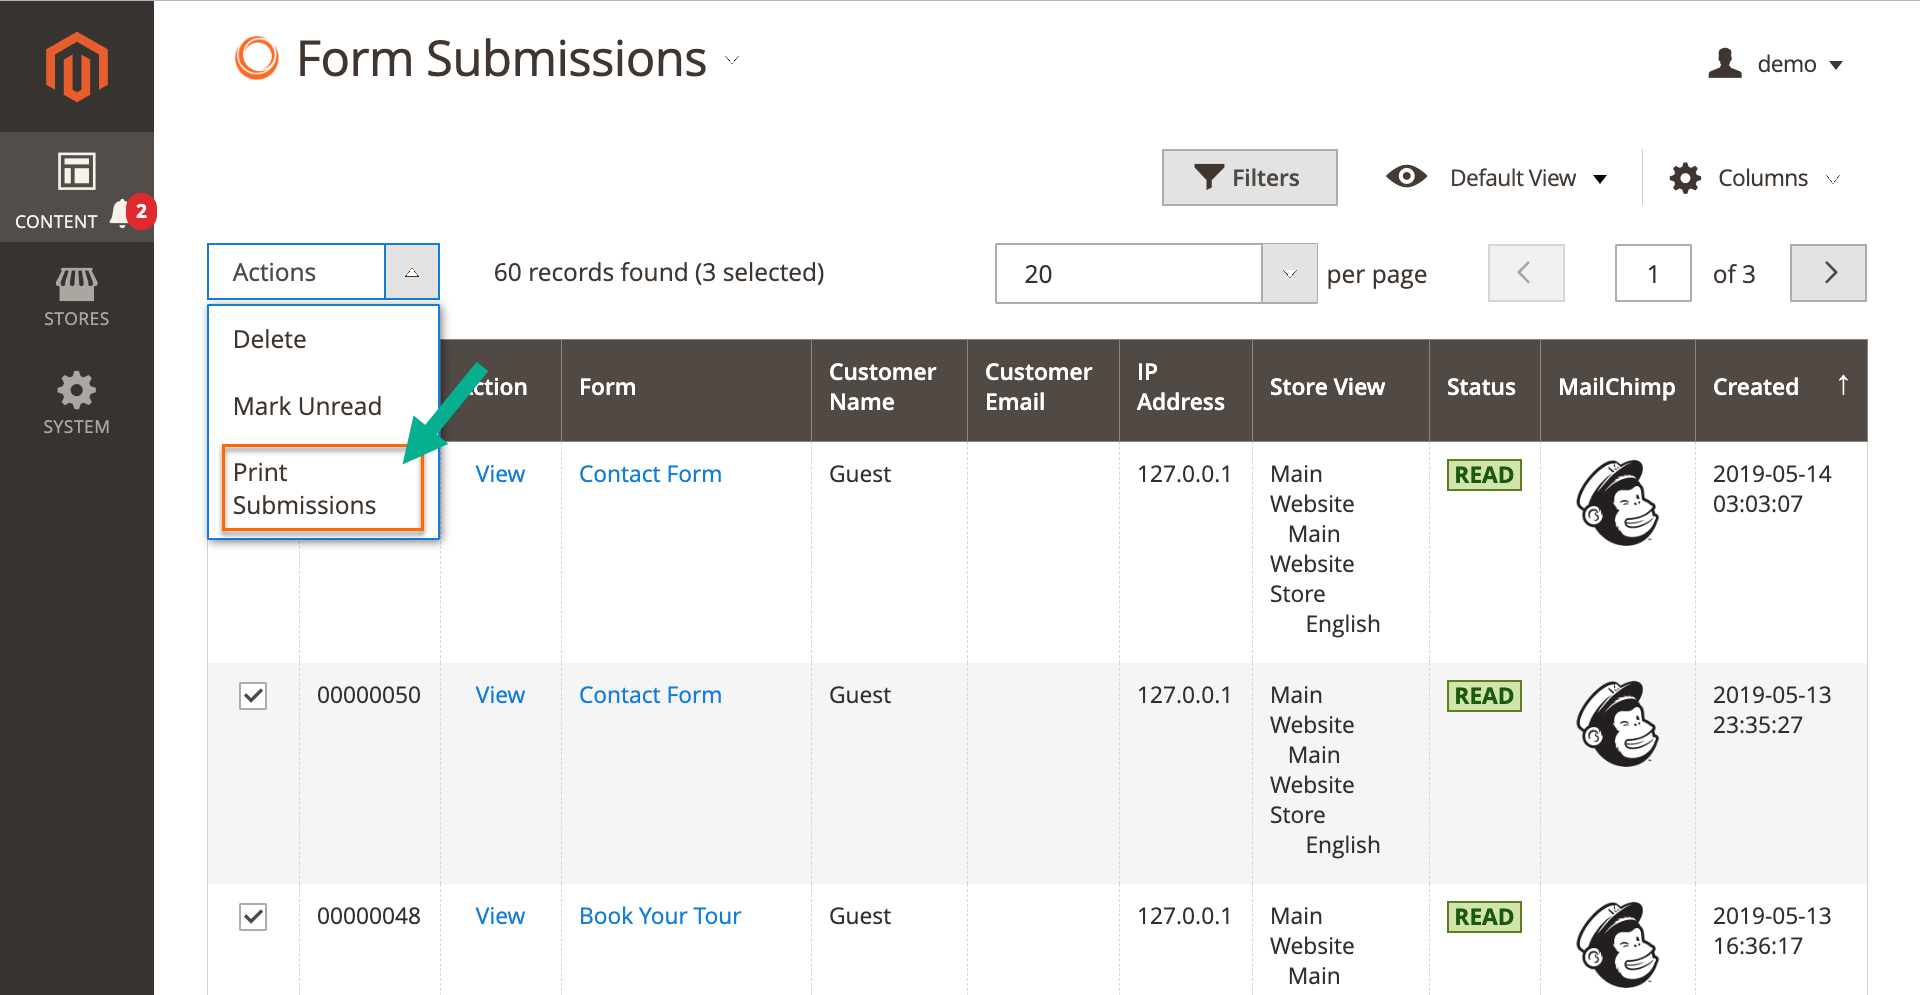Click the eye icon beside Default View
The height and width of the screenshot is (995, 1920).
point(1406,177)
